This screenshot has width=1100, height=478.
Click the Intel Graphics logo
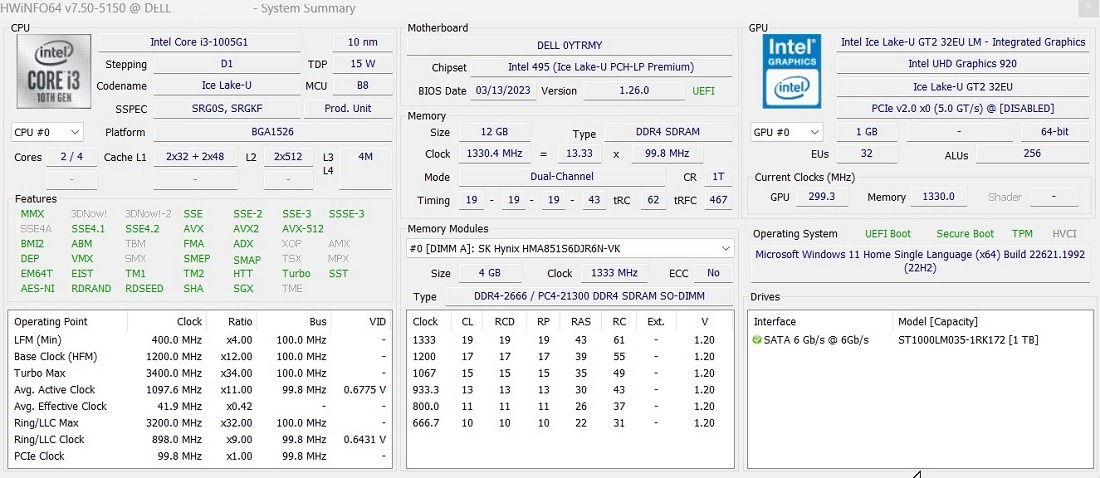791,71
